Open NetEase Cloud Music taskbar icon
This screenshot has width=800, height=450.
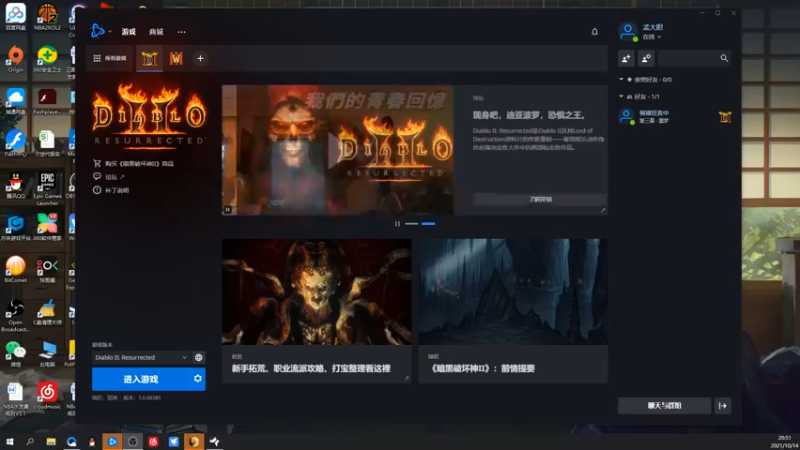click(153, 442)
